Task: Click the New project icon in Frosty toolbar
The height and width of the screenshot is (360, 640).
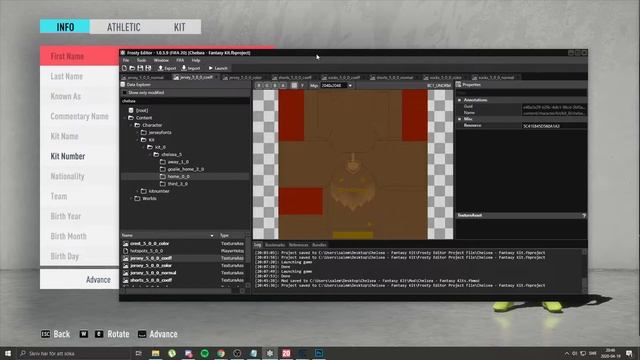Action: point(124,68)
